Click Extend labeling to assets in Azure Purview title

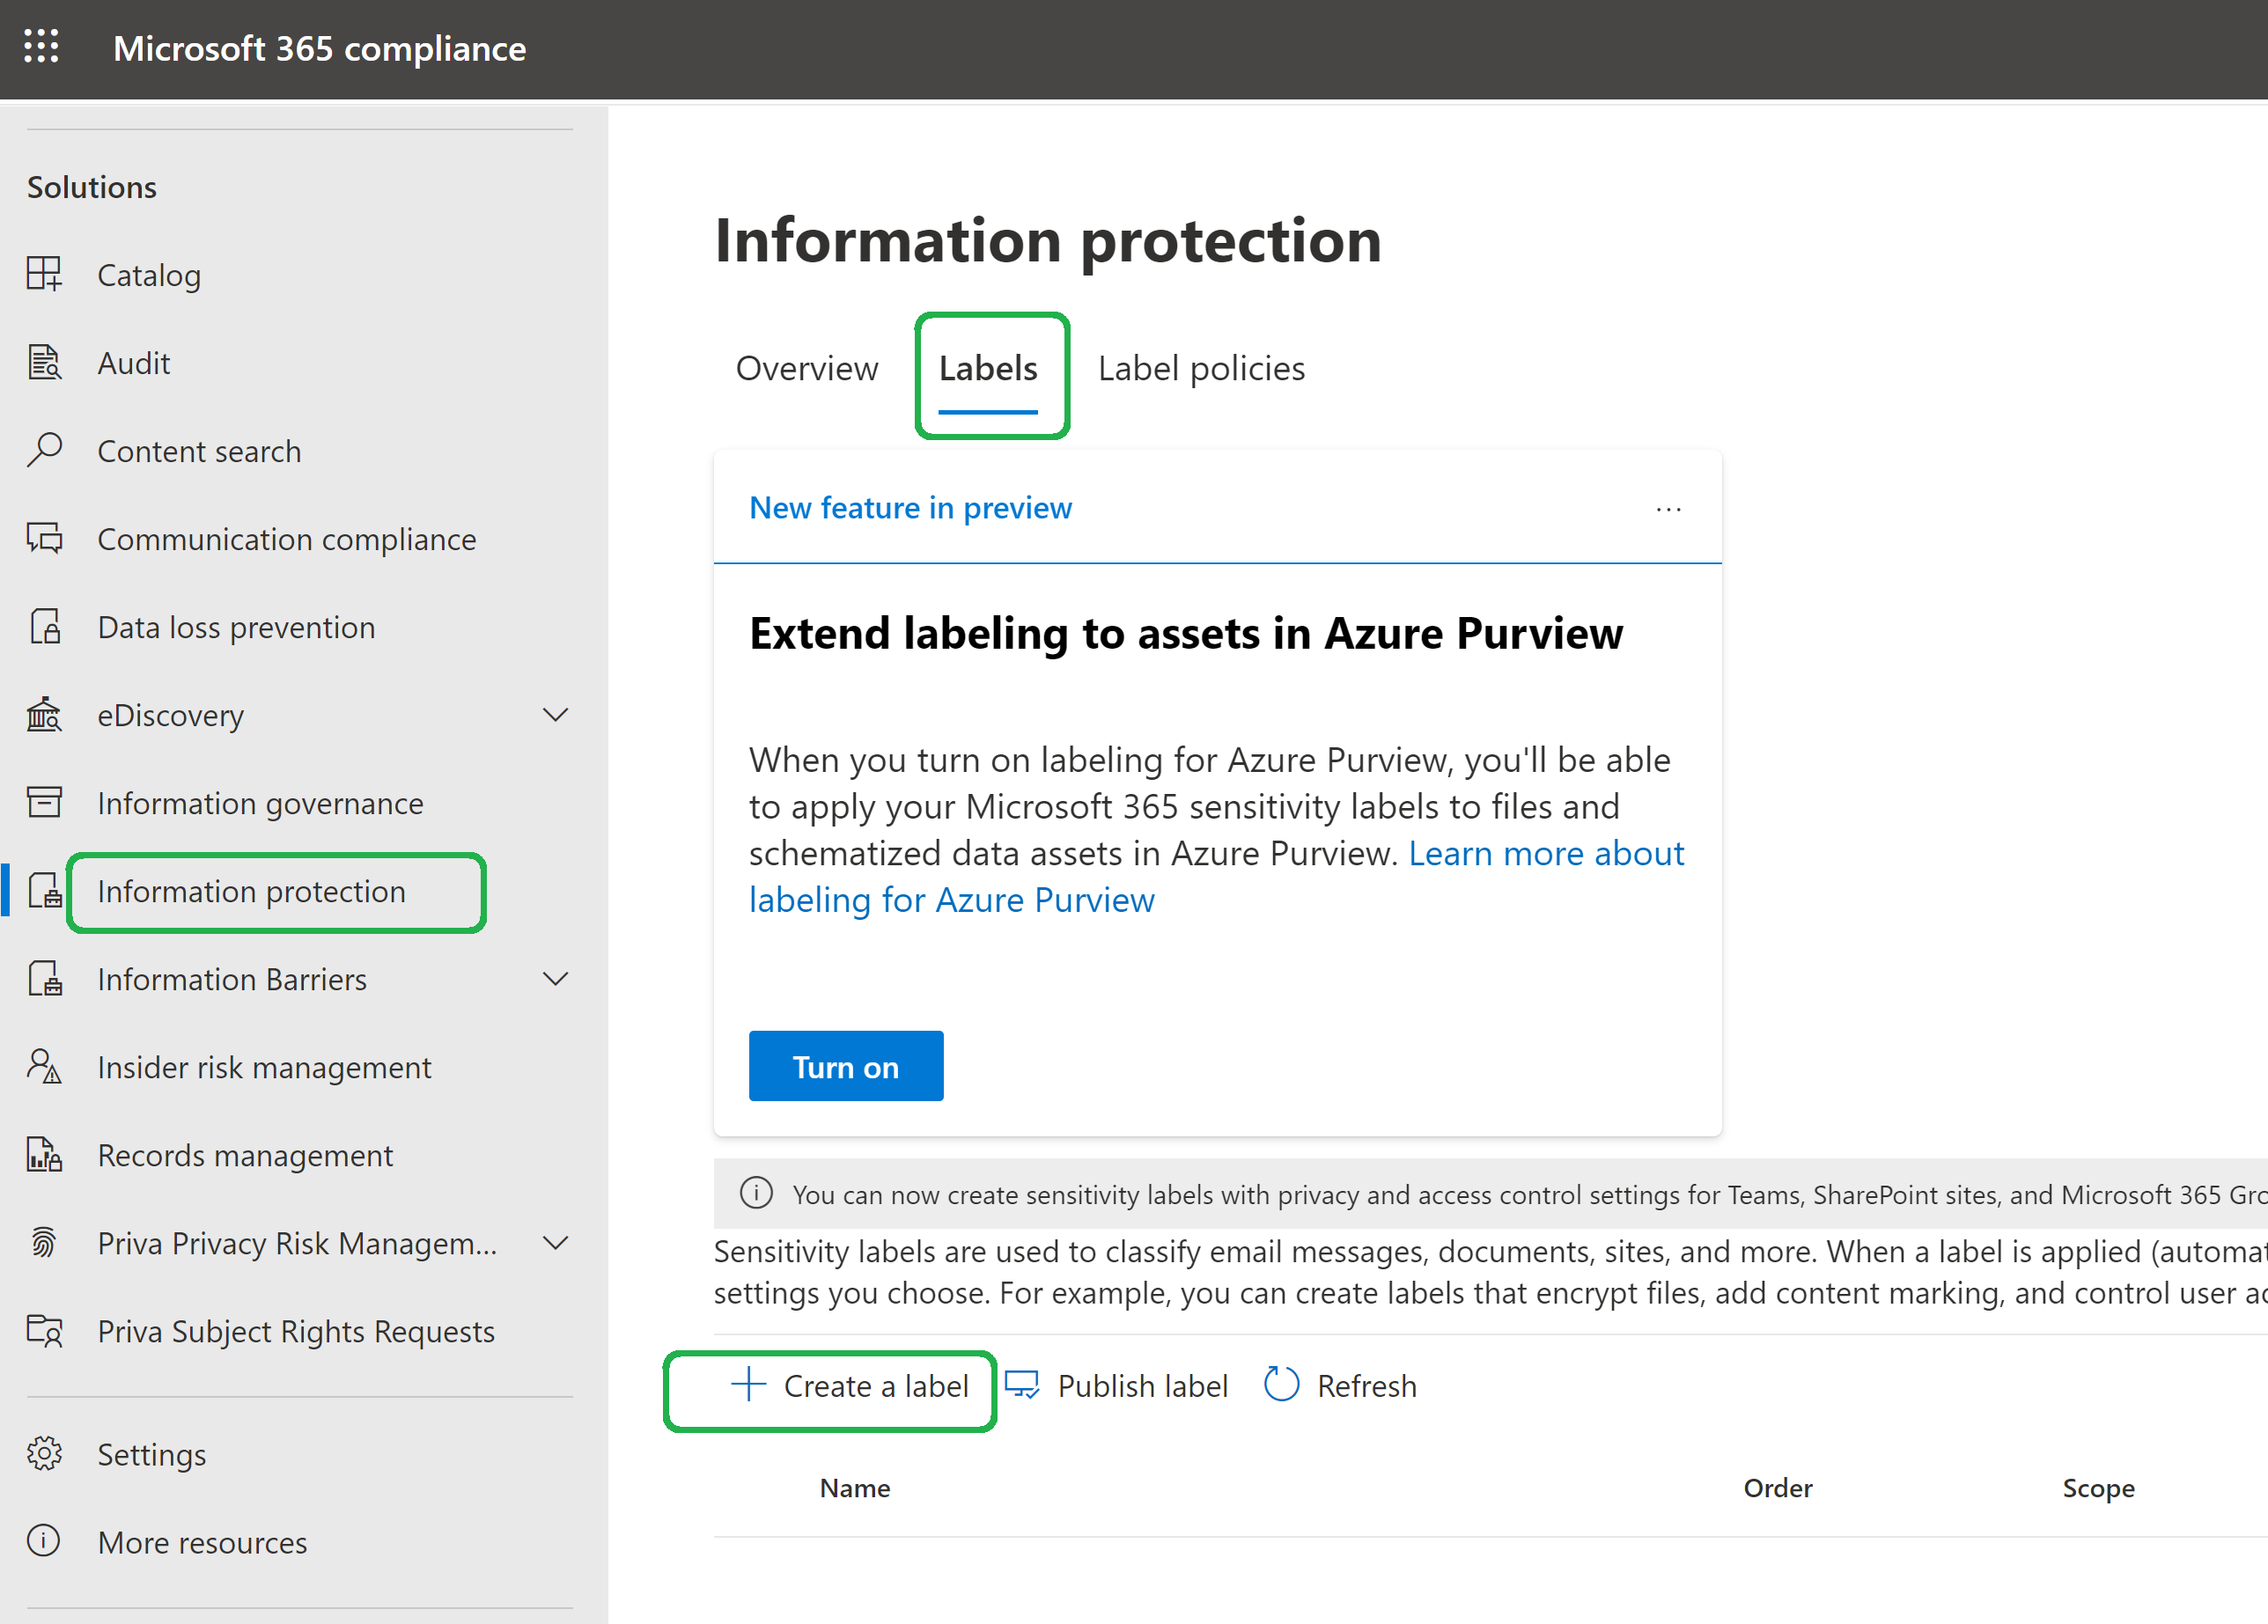tap(1186, 633)
